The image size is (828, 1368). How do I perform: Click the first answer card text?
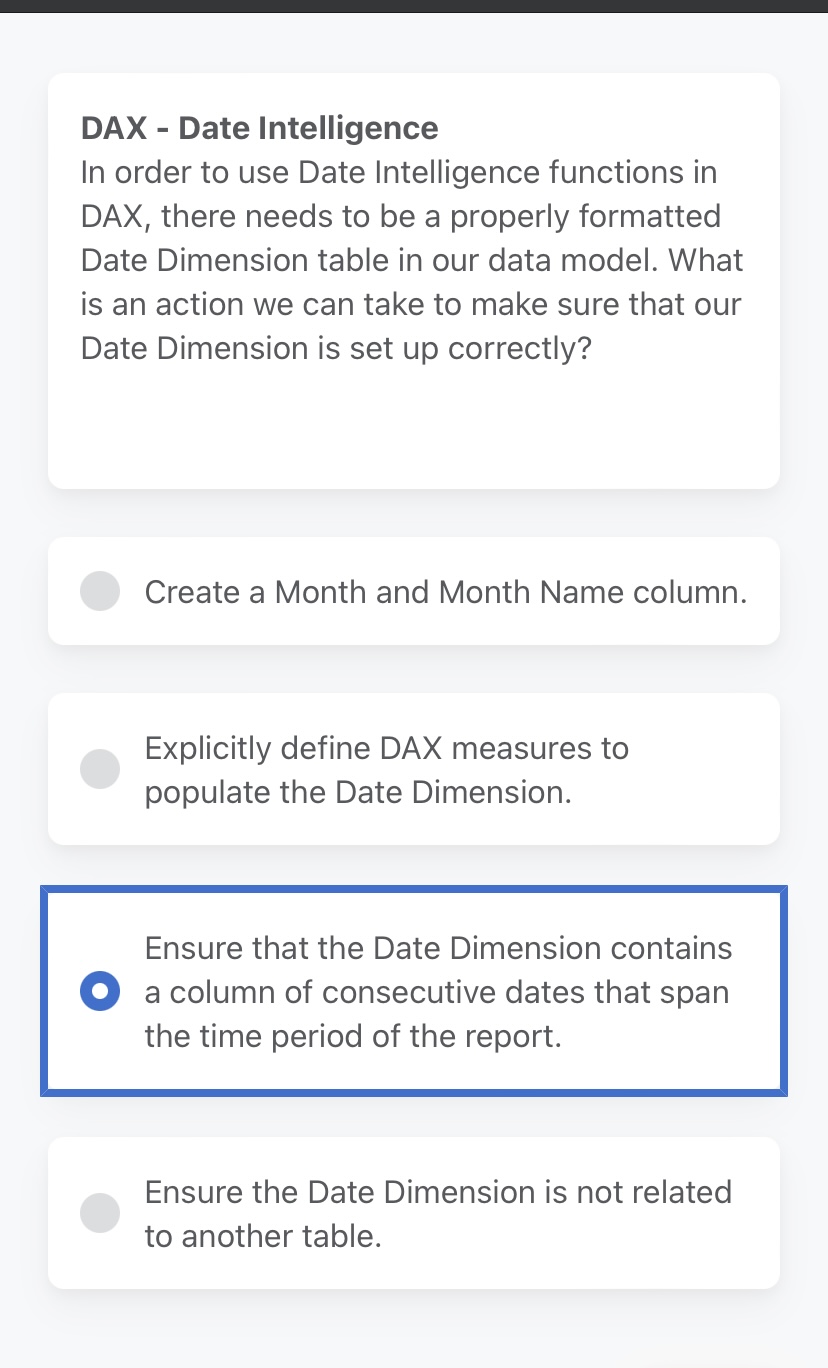pyautogui.click(x=445, y=592)
